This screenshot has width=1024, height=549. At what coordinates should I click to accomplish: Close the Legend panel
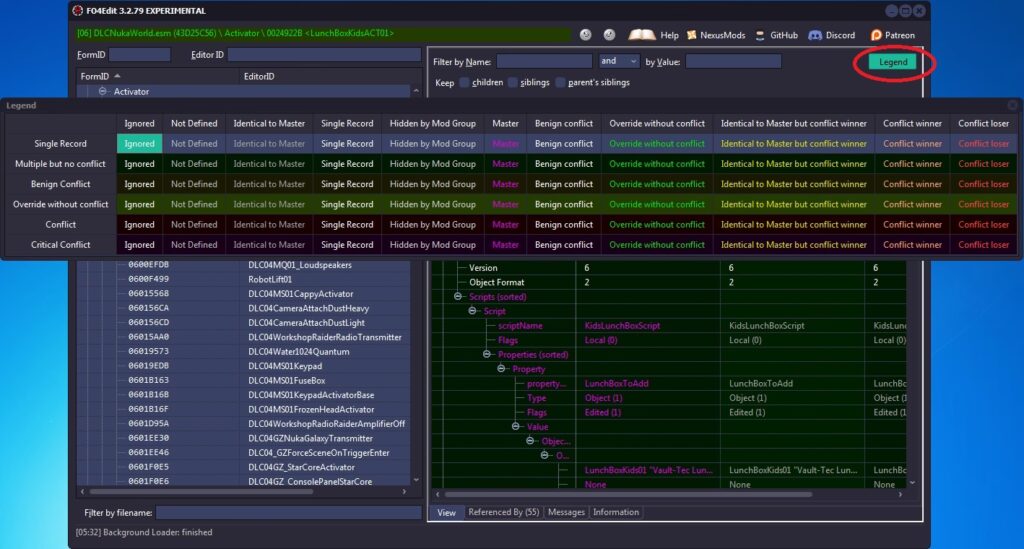(1012, 105)
